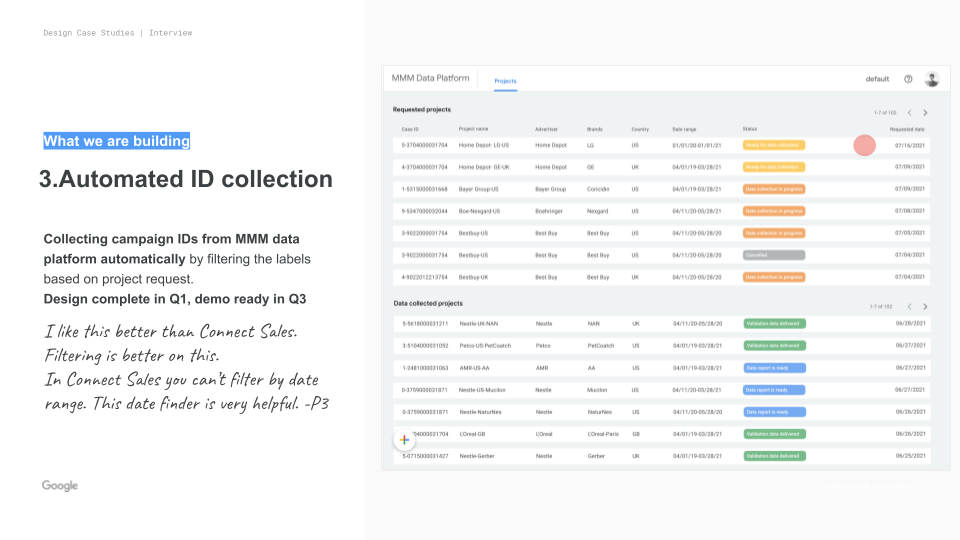Screen dimensions: 960x540
Task: Open the help question mark icon
Action: pyautogui.click(x=908, y=79)
